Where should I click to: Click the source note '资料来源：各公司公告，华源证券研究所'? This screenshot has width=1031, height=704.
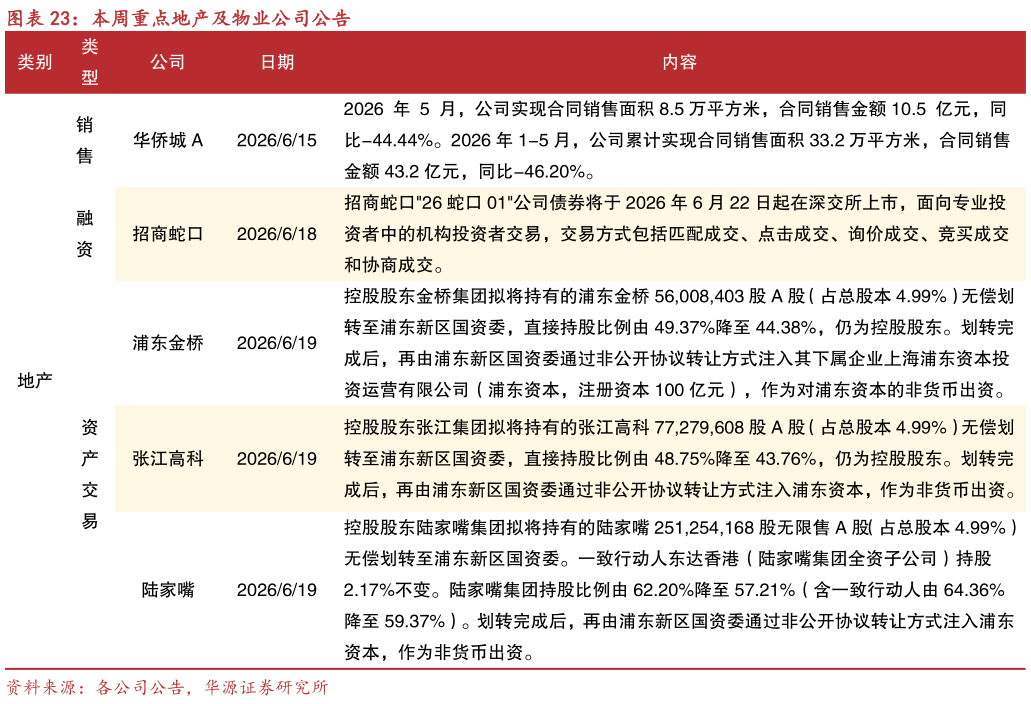tap(167, 688)
